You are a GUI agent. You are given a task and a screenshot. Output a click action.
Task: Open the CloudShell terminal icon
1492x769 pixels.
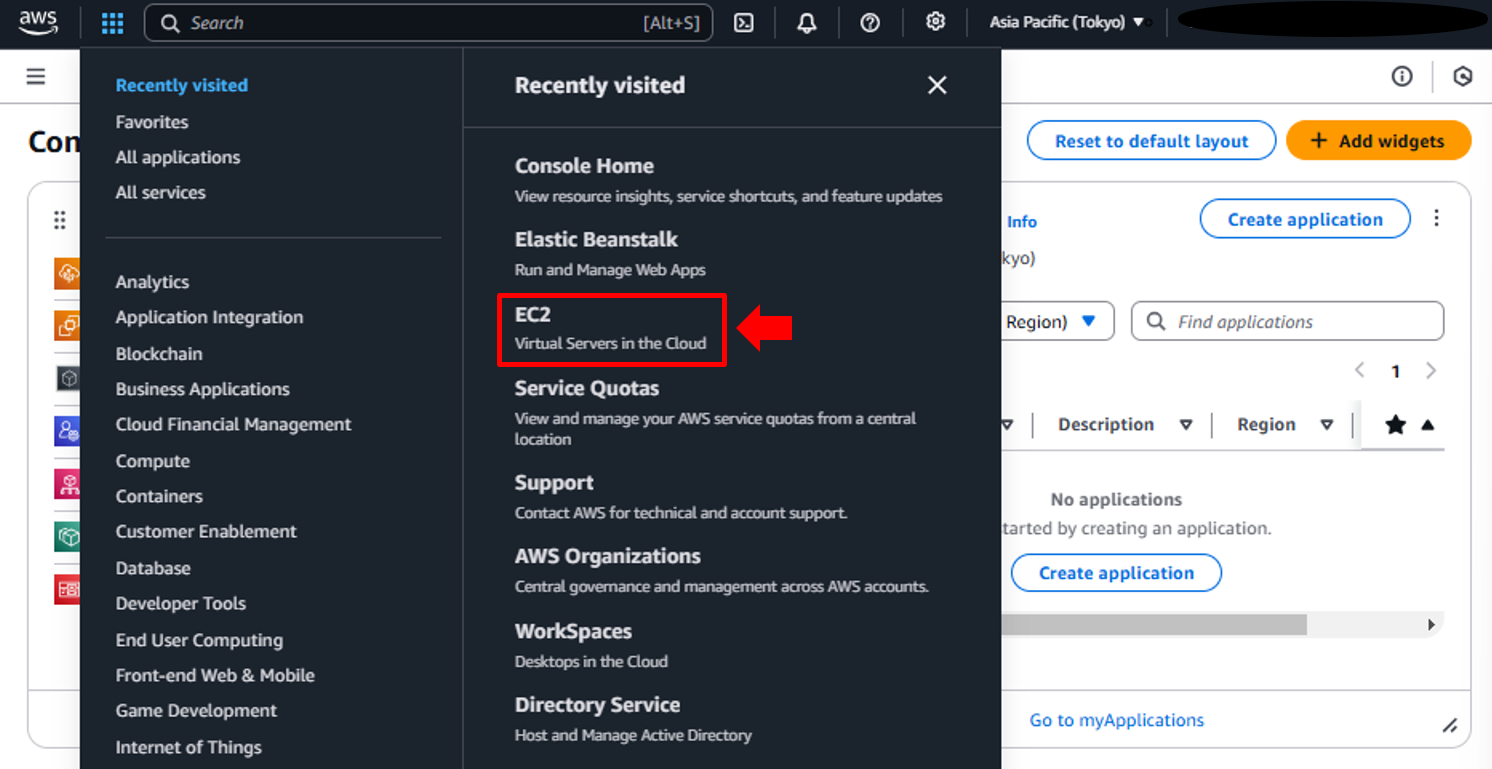click(x=743, y=23)
